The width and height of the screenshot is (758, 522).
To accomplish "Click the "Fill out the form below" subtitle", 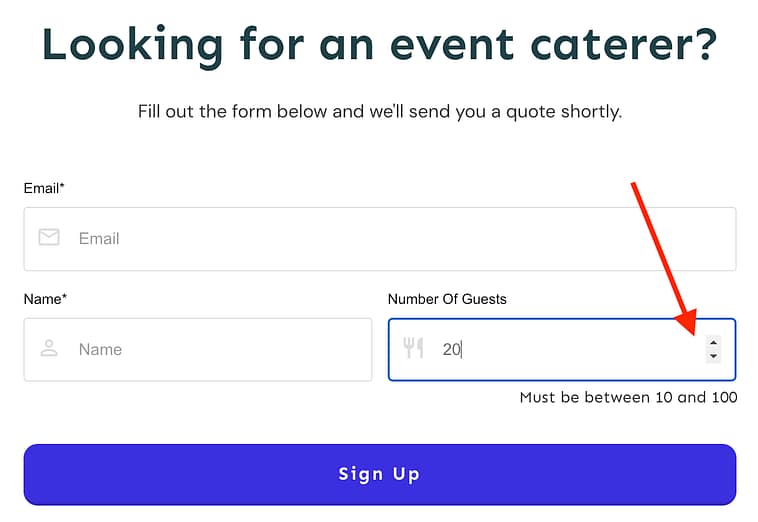I will pos(379,111).
